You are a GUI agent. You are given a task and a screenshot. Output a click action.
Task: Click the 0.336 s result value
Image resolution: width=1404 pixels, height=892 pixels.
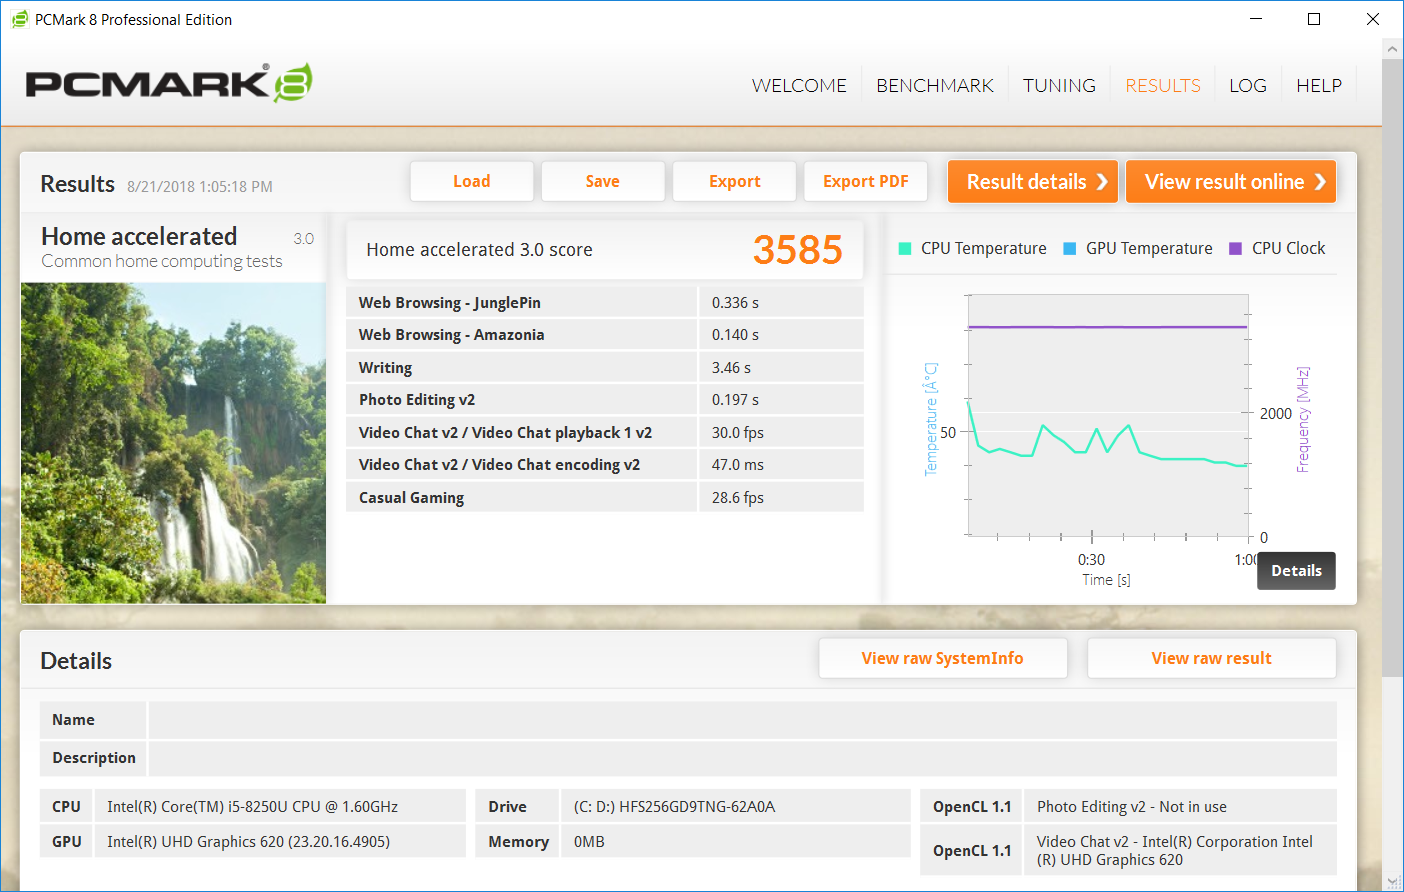pos(735,303)
